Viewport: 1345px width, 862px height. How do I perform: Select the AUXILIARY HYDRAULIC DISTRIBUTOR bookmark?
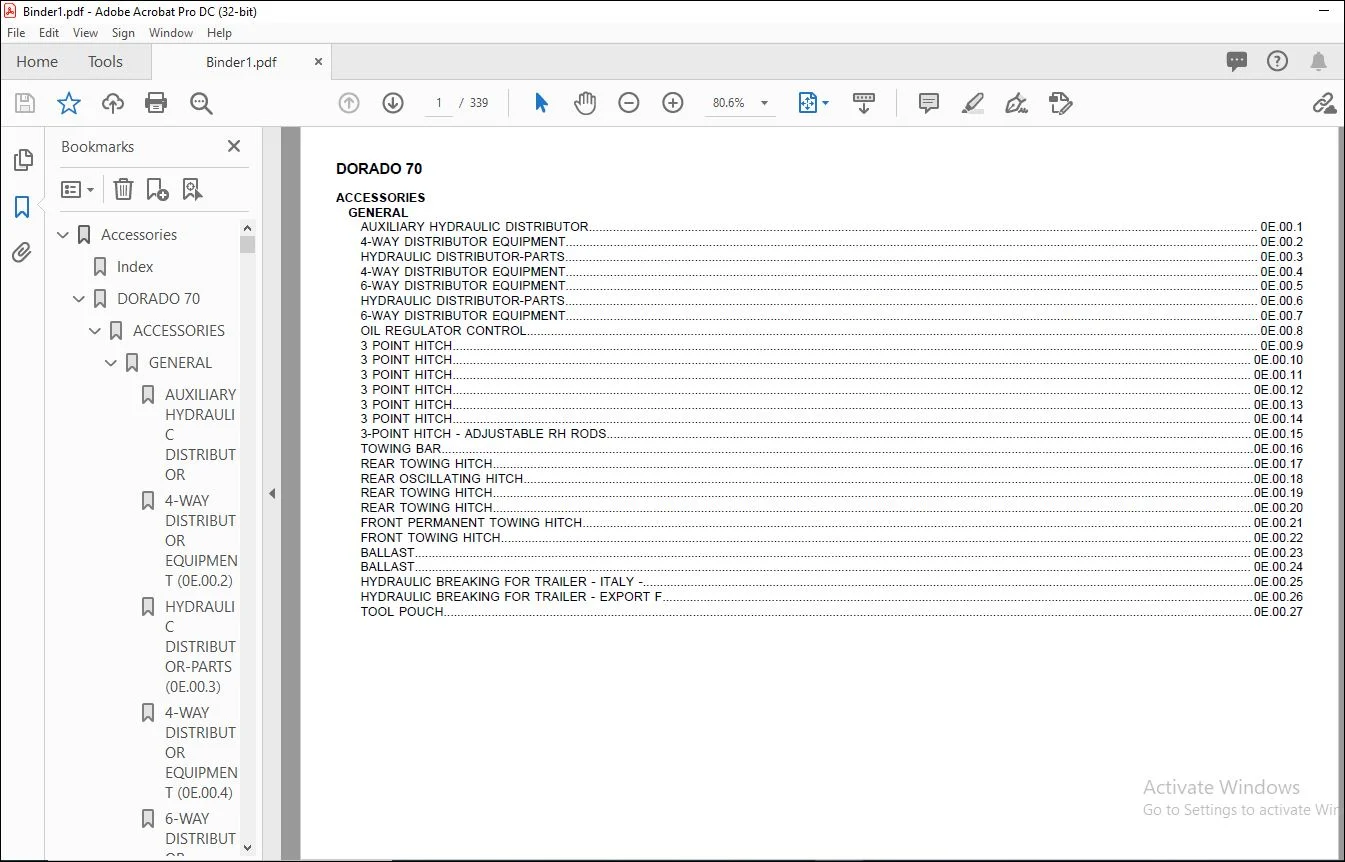(200, 435)
